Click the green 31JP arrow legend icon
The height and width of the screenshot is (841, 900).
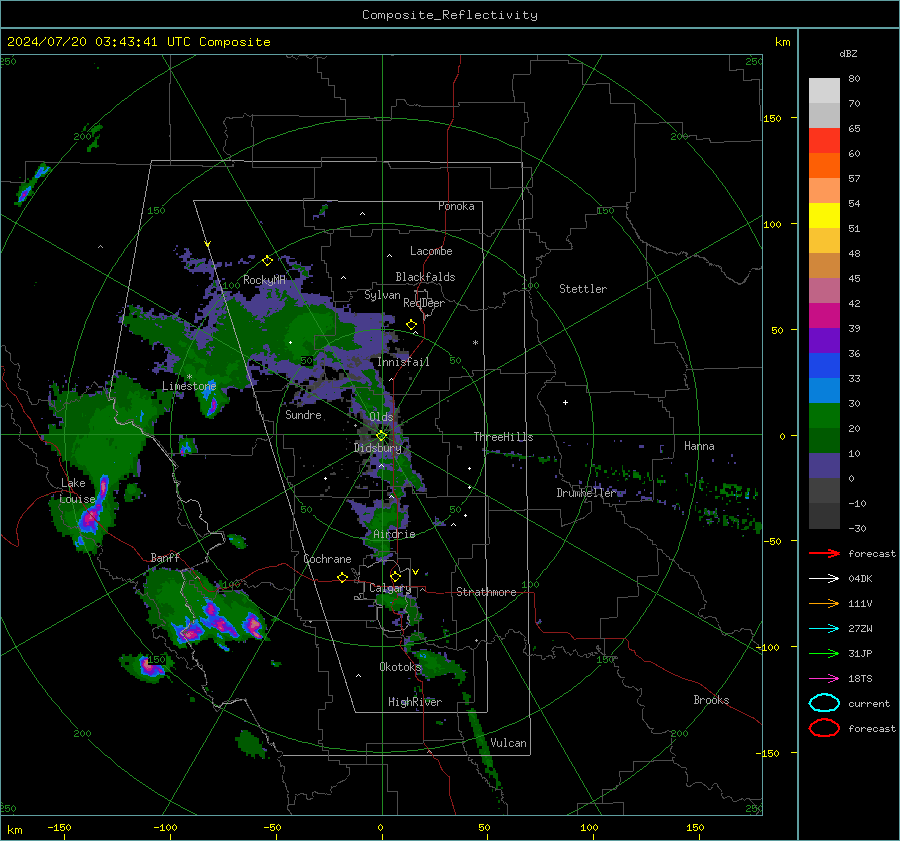824,653
